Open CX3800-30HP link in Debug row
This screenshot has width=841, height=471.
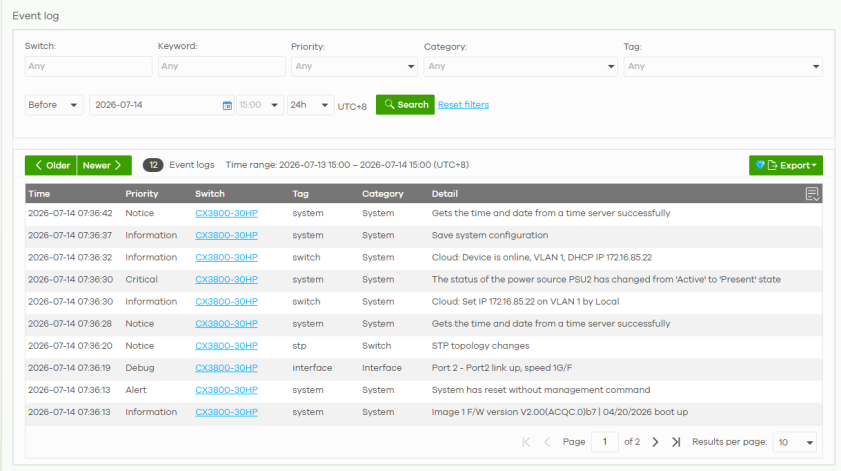(226, 367)
